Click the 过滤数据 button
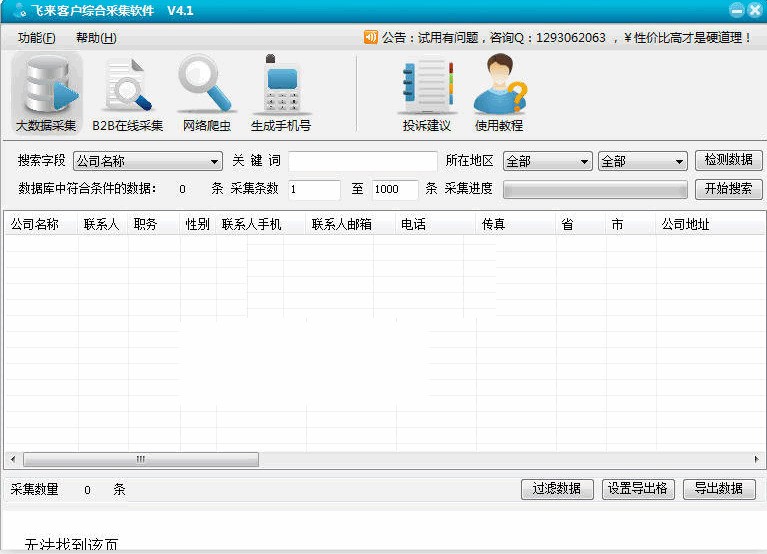Screen dimensions: 767x554 pyautogui.click(x=557, y=488)
